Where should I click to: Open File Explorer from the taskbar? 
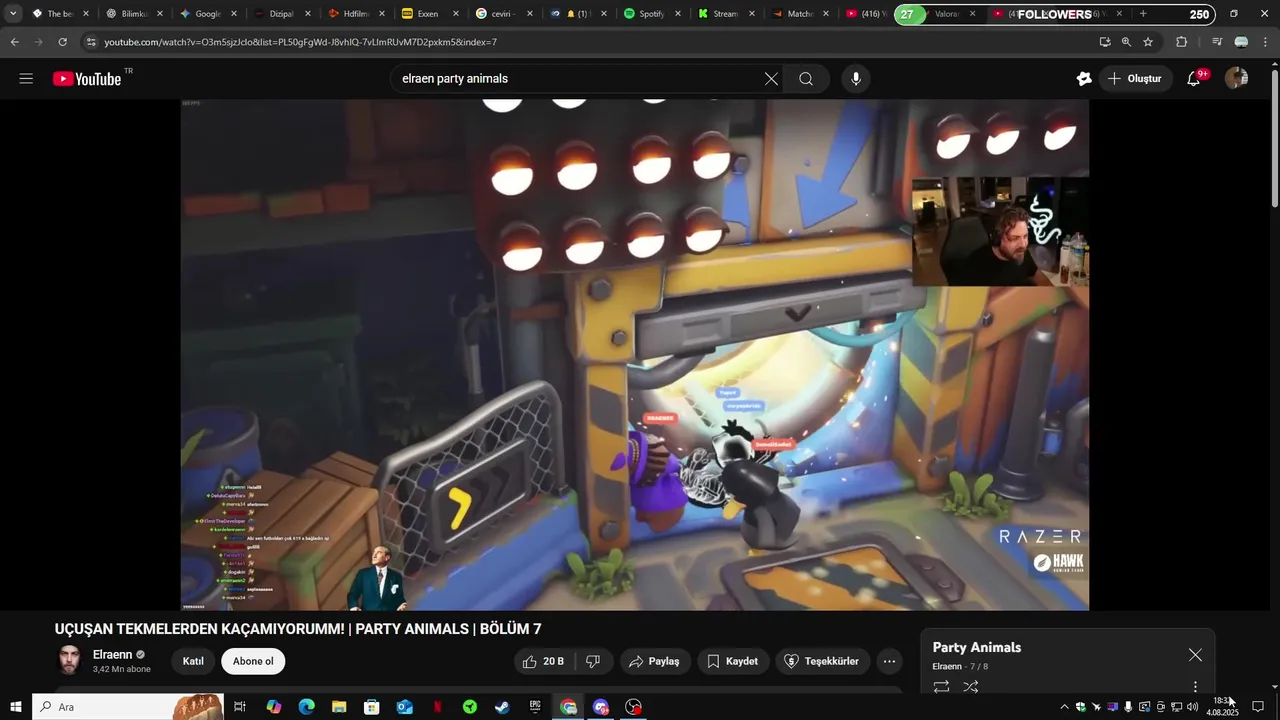339,707
